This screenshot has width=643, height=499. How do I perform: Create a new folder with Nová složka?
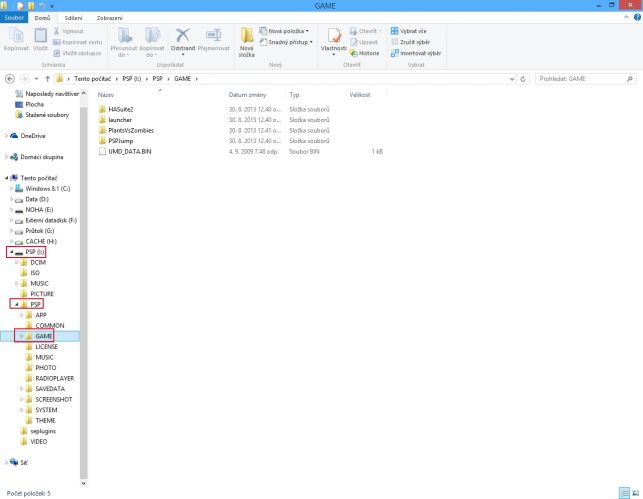(246, 42)
